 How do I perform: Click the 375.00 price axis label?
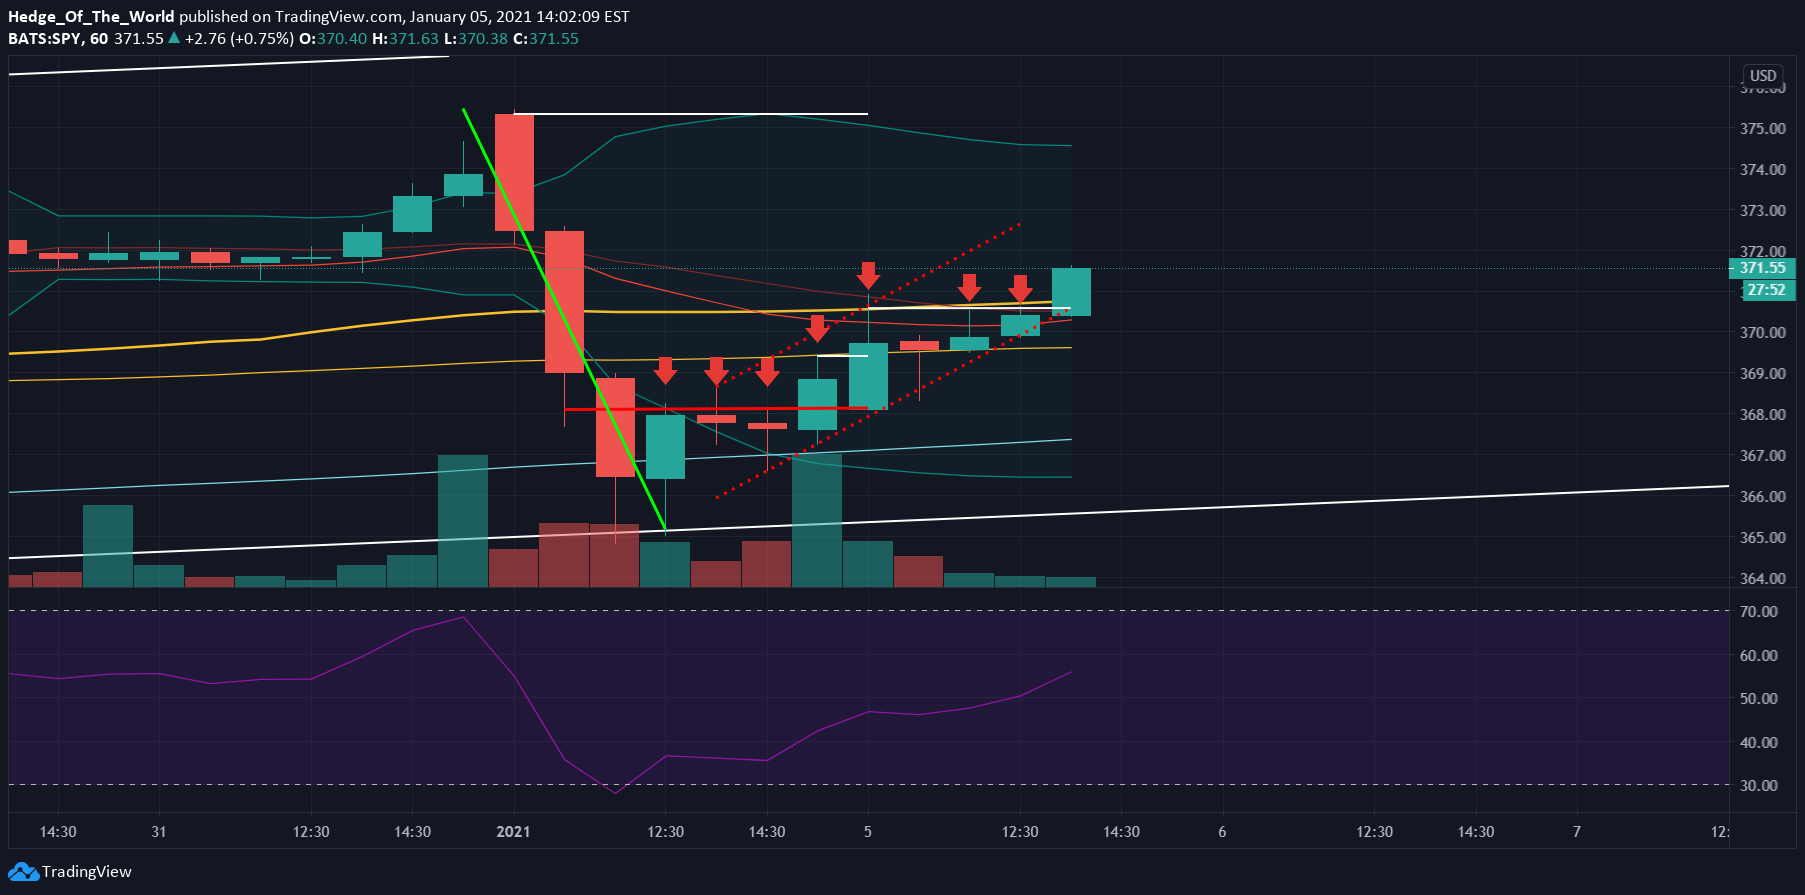[1762, 129]
